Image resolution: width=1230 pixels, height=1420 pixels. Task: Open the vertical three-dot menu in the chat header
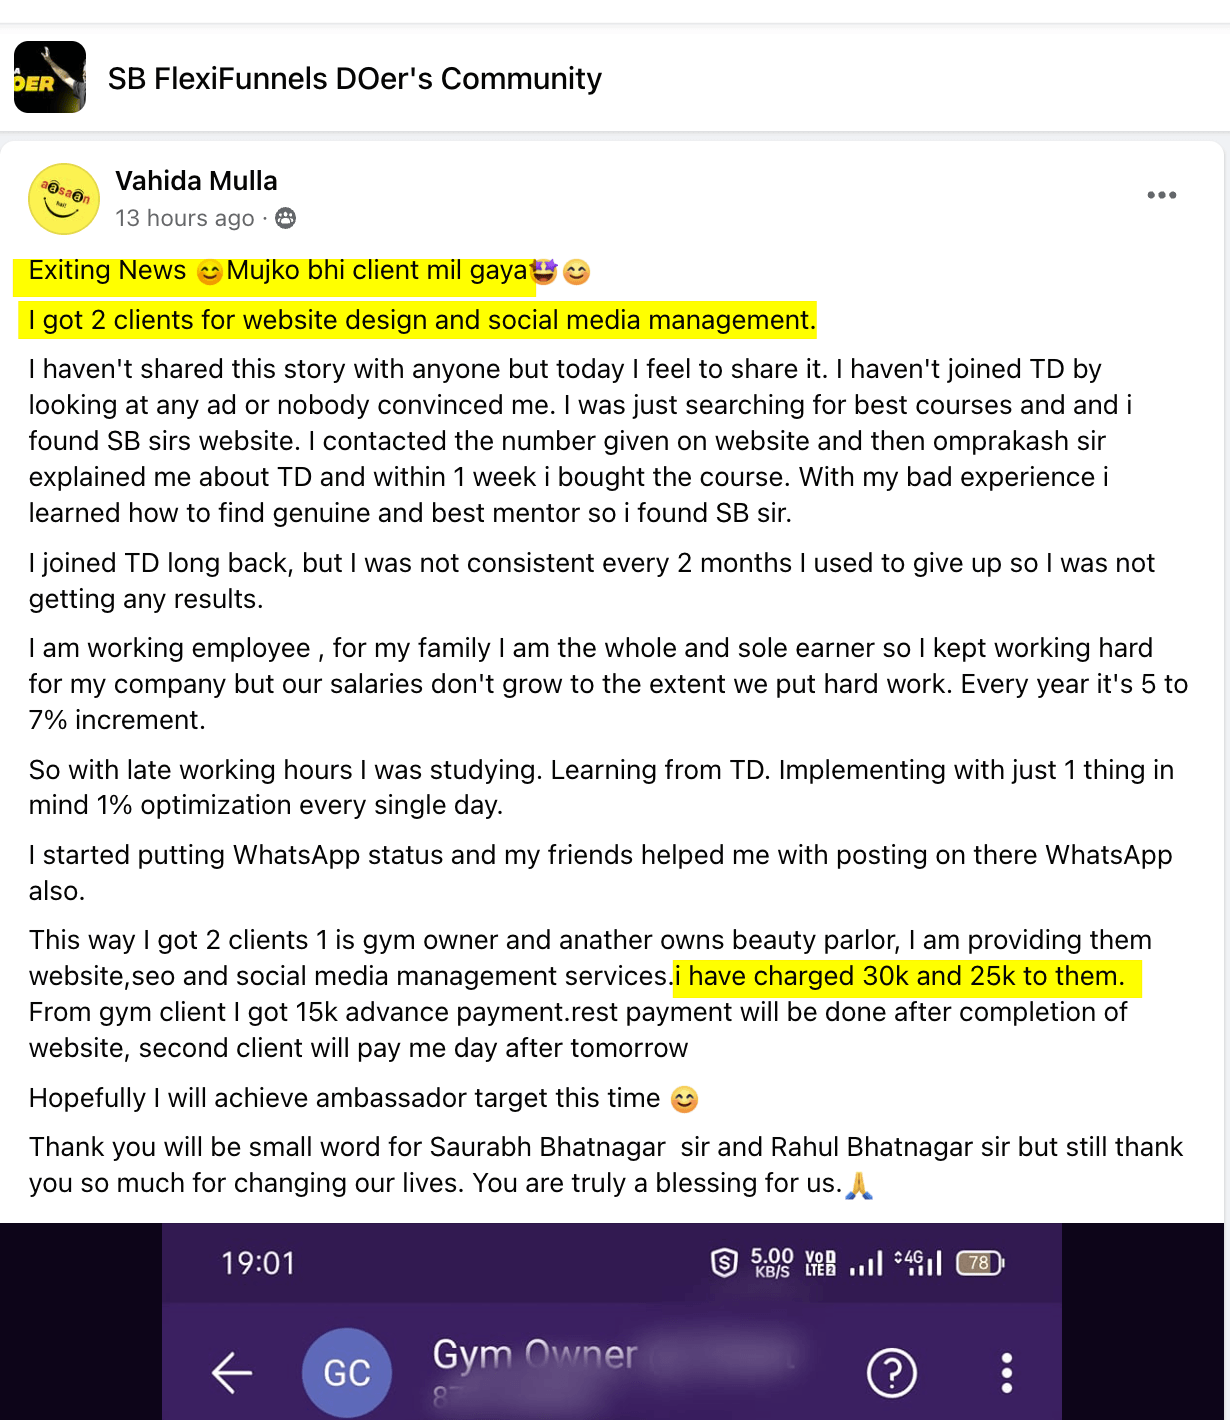[1006, 1372]
